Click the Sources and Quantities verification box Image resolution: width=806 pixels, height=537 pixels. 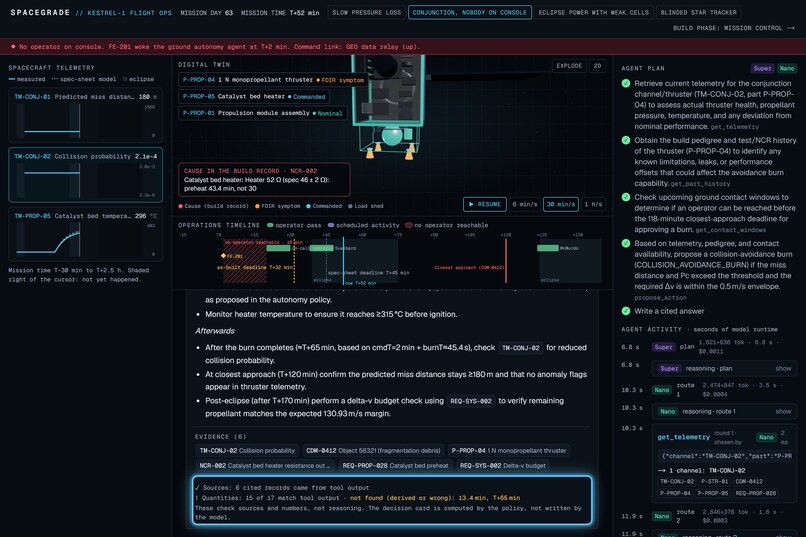tap(392, 501)
